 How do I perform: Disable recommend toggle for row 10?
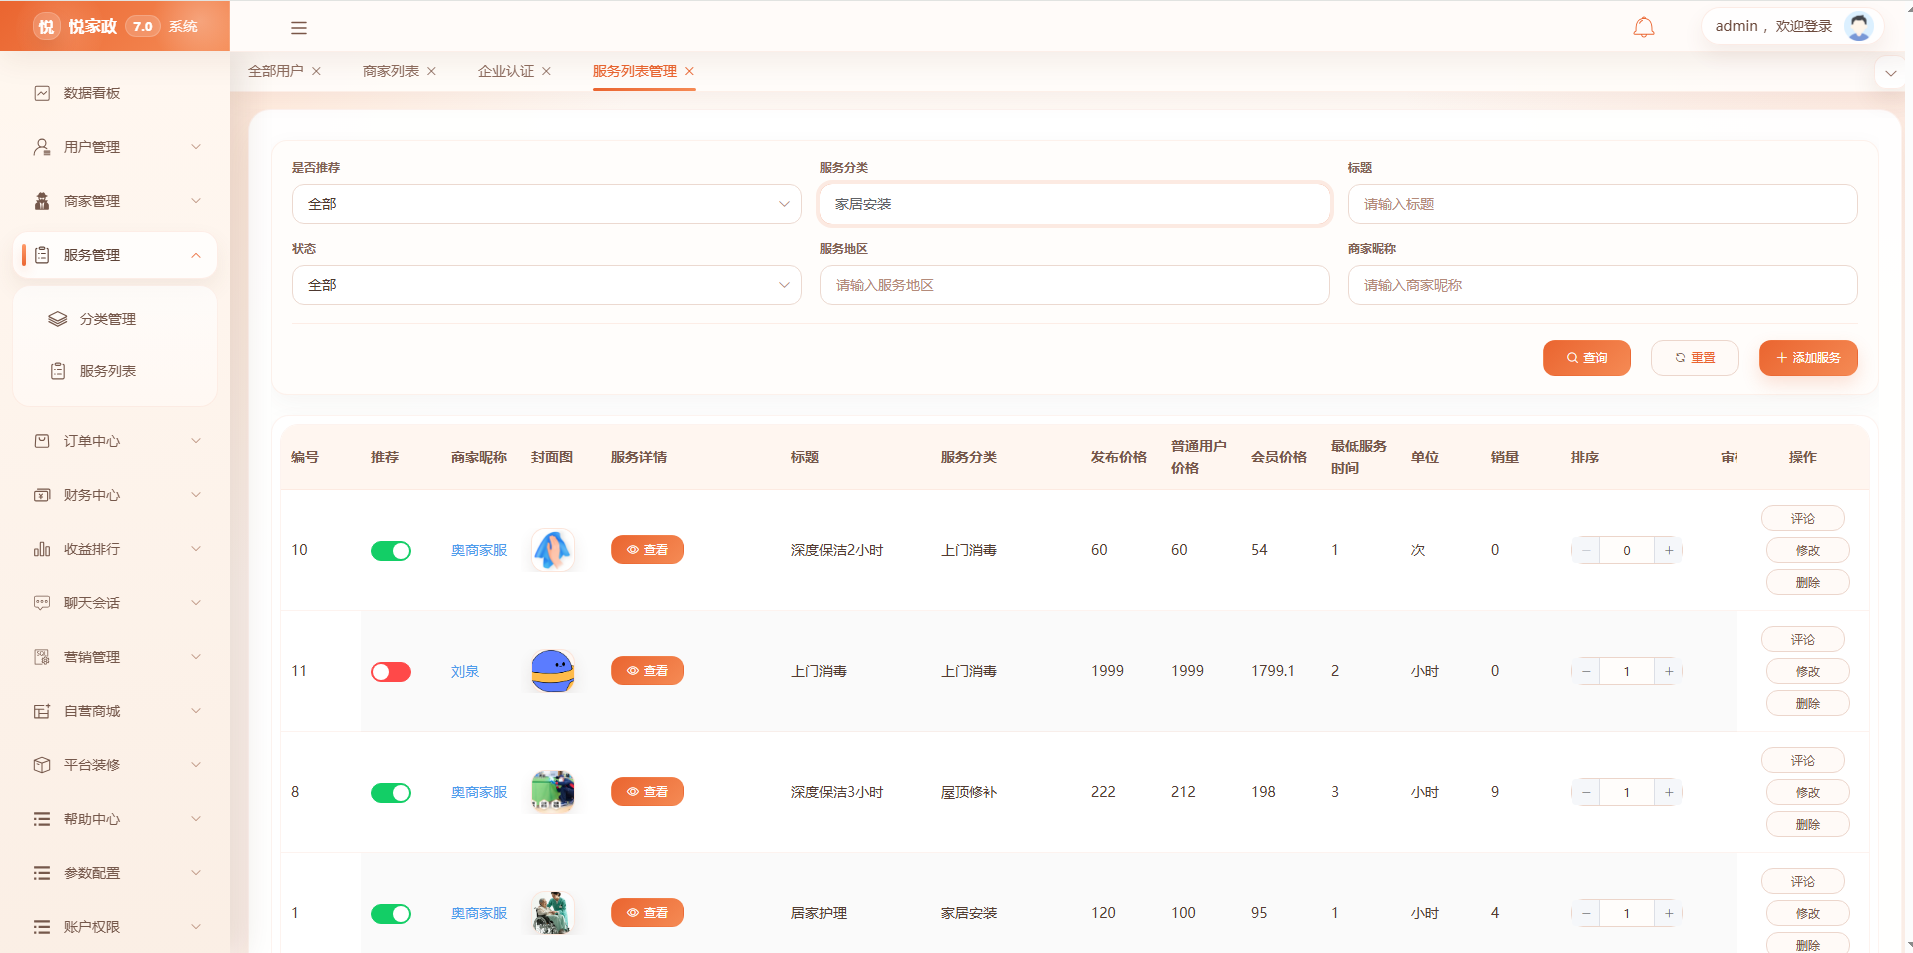pos(391,551)
